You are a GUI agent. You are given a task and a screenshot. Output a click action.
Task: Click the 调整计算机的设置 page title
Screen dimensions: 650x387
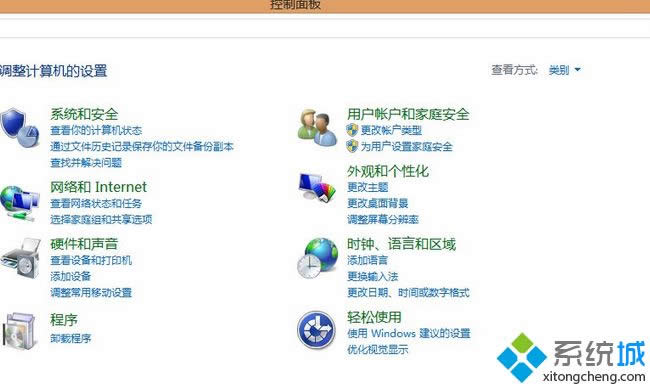[x=54, y=71]
